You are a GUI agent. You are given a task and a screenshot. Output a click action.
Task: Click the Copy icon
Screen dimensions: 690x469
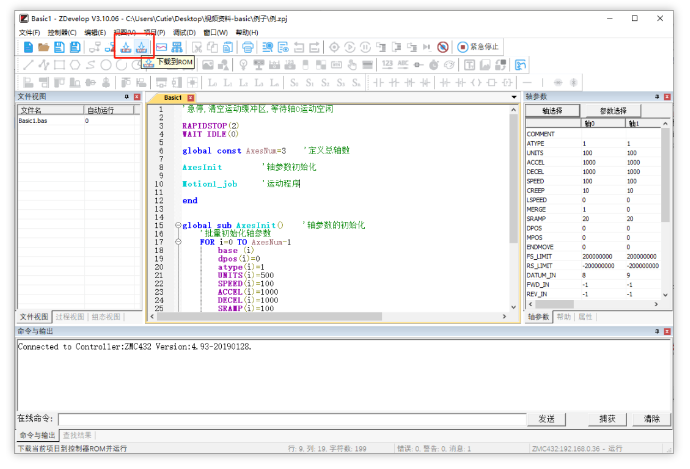(x=213, y=47)
